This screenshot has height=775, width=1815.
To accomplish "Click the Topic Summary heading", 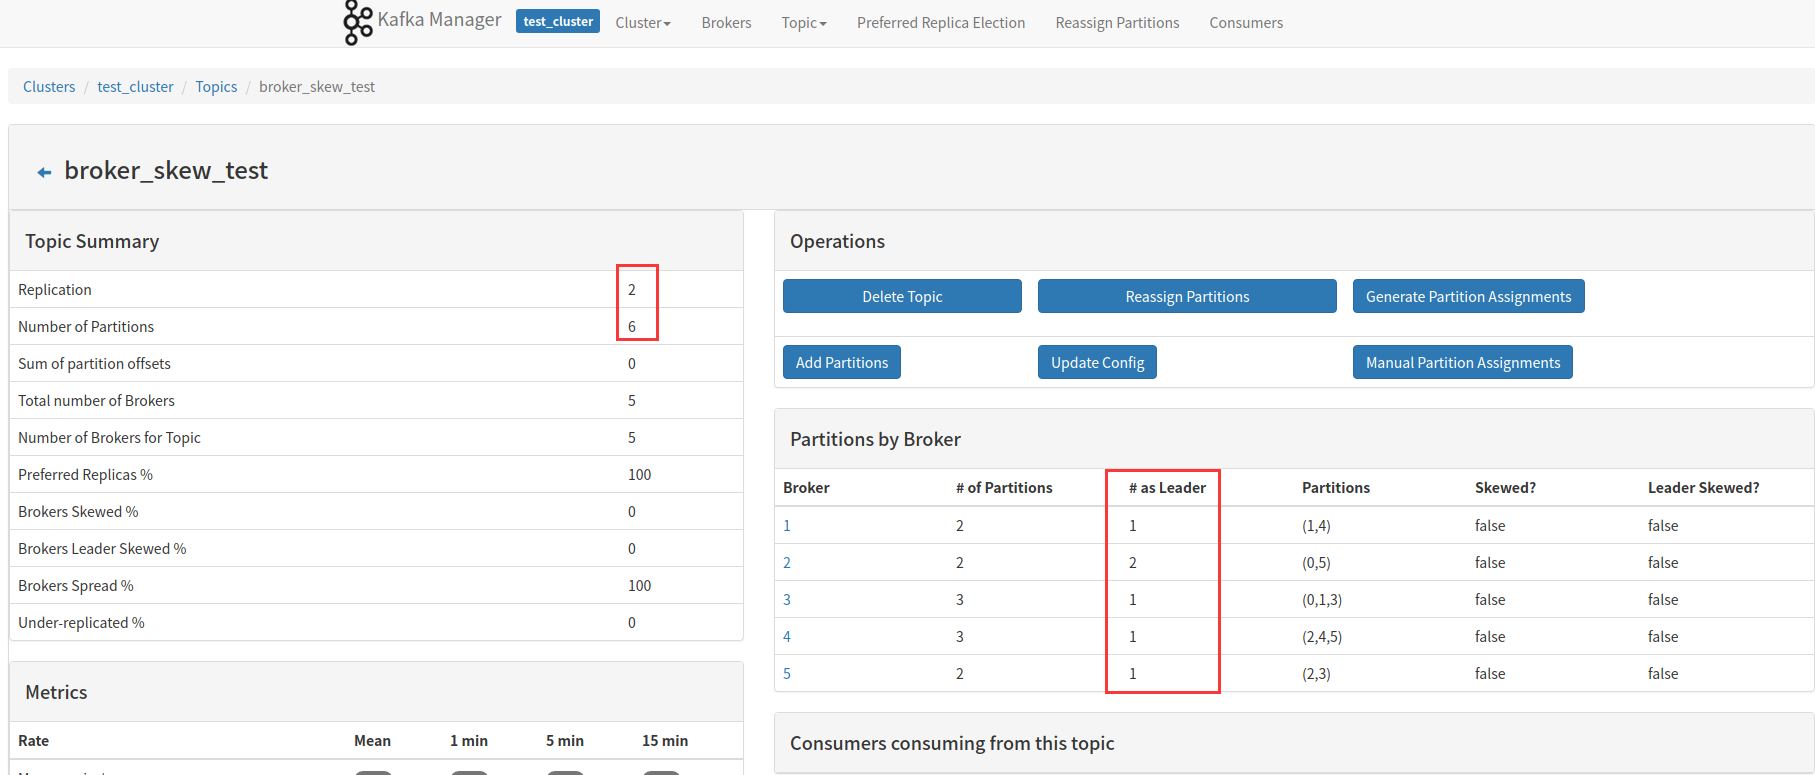I will tap(92, 241).
